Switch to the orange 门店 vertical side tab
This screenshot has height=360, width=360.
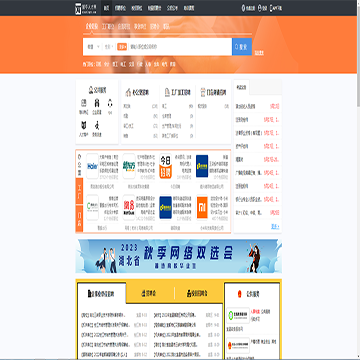point(79,218)
